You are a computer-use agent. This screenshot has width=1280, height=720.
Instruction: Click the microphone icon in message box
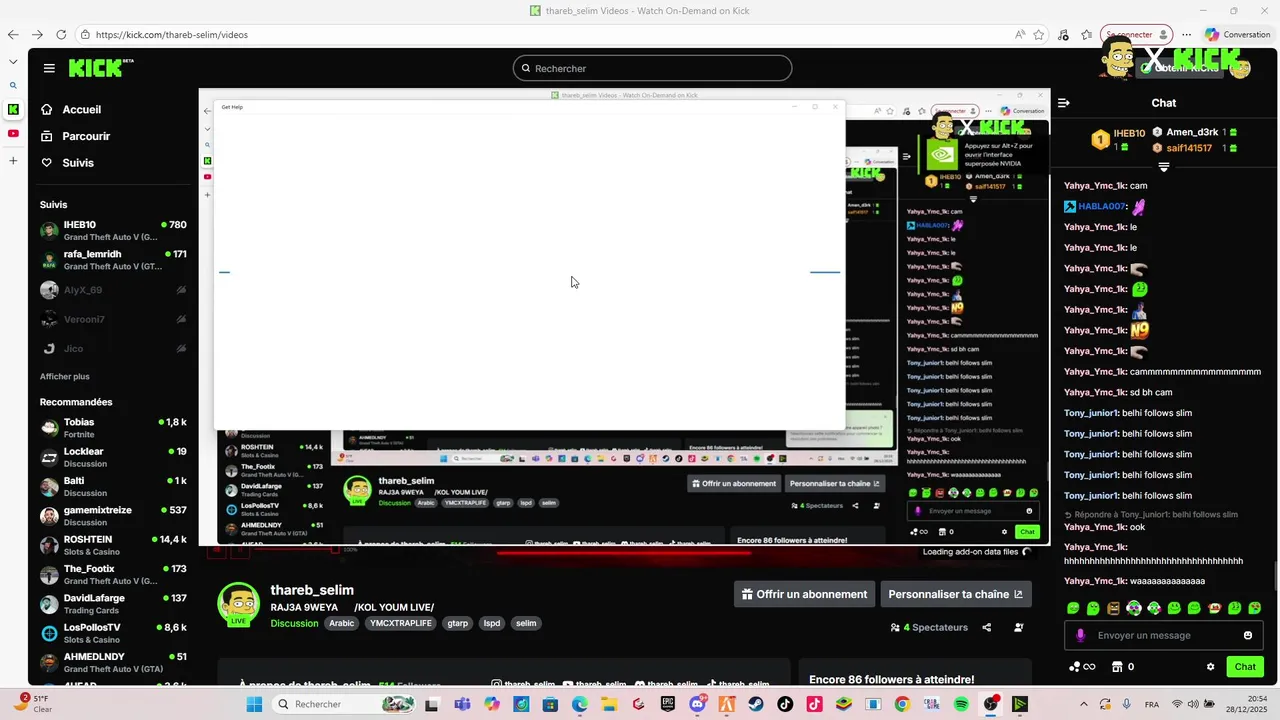coord(1080,635)
